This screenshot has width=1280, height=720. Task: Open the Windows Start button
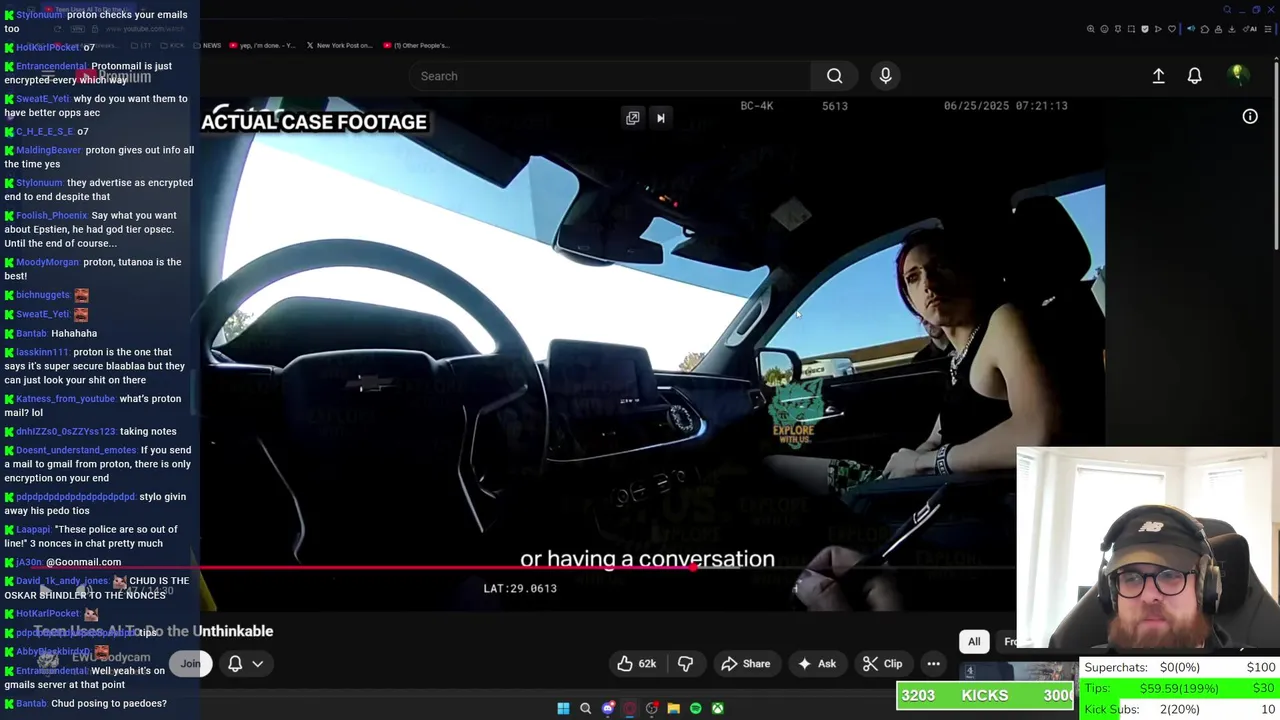(x=563, y=708)
